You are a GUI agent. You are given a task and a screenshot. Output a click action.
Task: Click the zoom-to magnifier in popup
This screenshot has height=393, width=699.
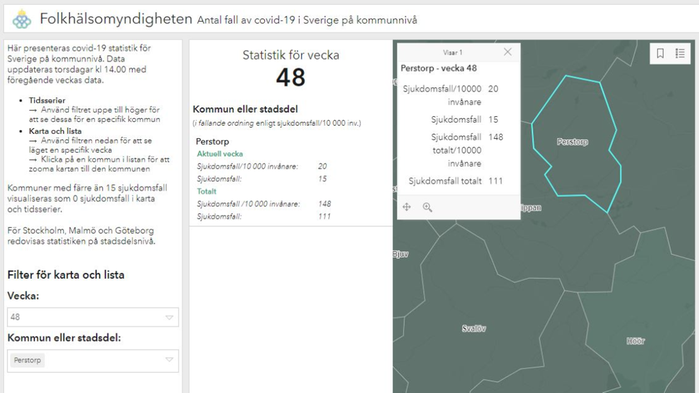point(427,207)
